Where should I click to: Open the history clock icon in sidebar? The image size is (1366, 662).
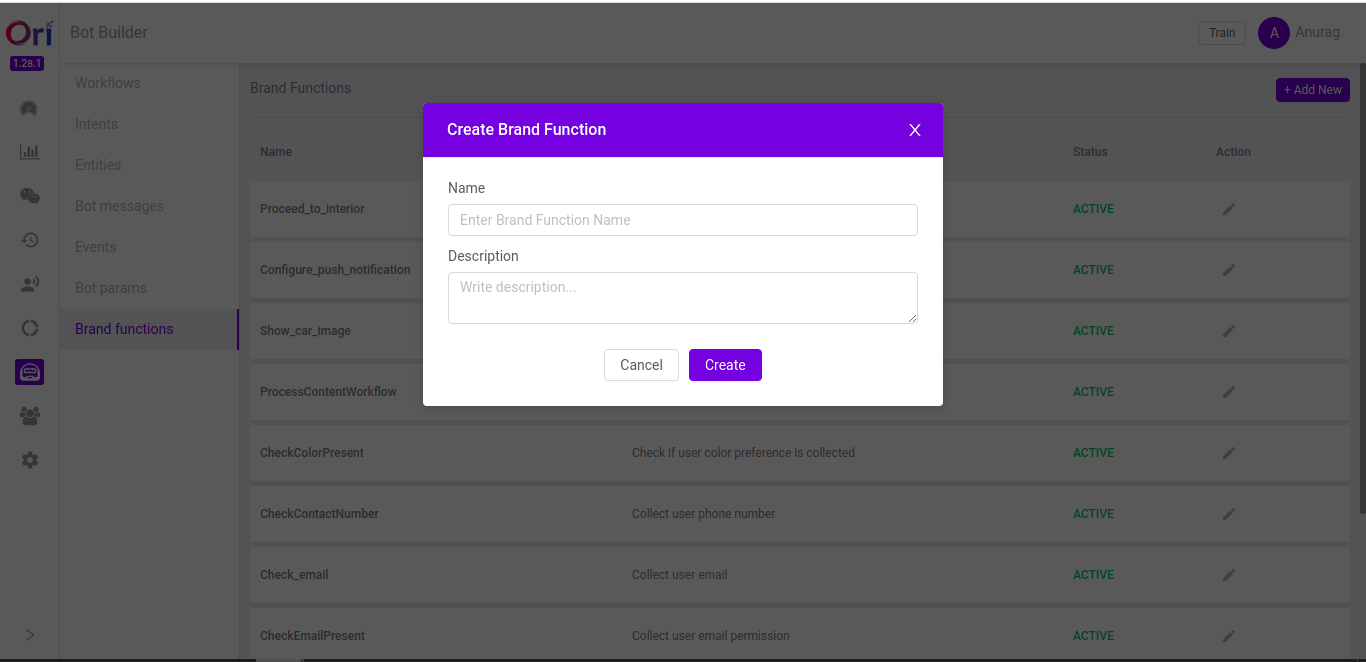coord(29,239)
